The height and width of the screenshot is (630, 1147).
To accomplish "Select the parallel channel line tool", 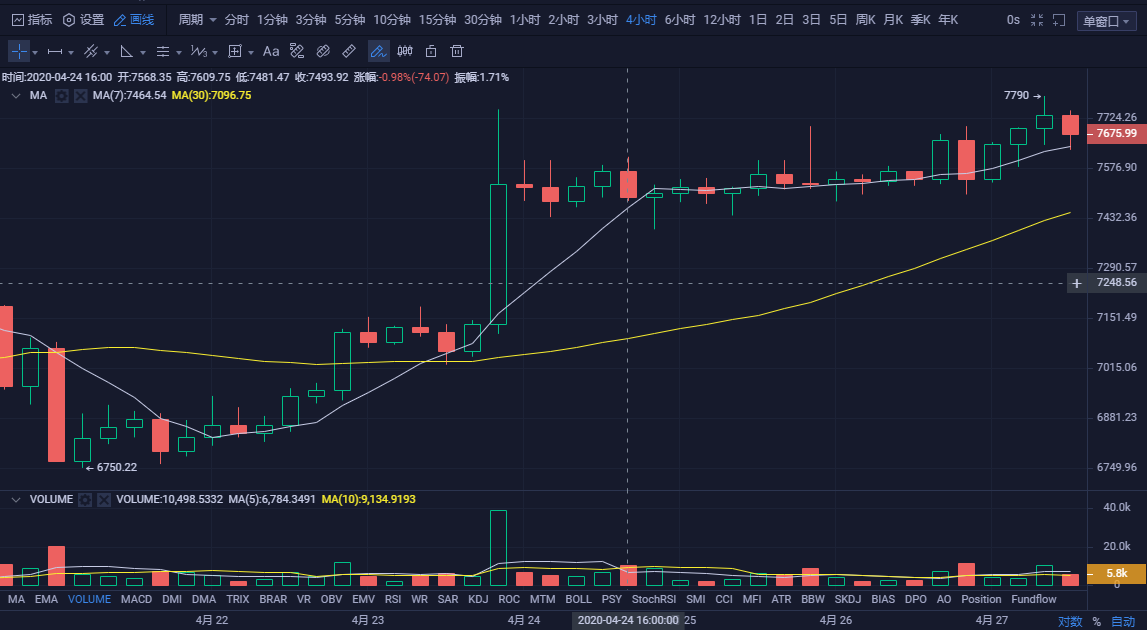I will click(x=90, y=51).
